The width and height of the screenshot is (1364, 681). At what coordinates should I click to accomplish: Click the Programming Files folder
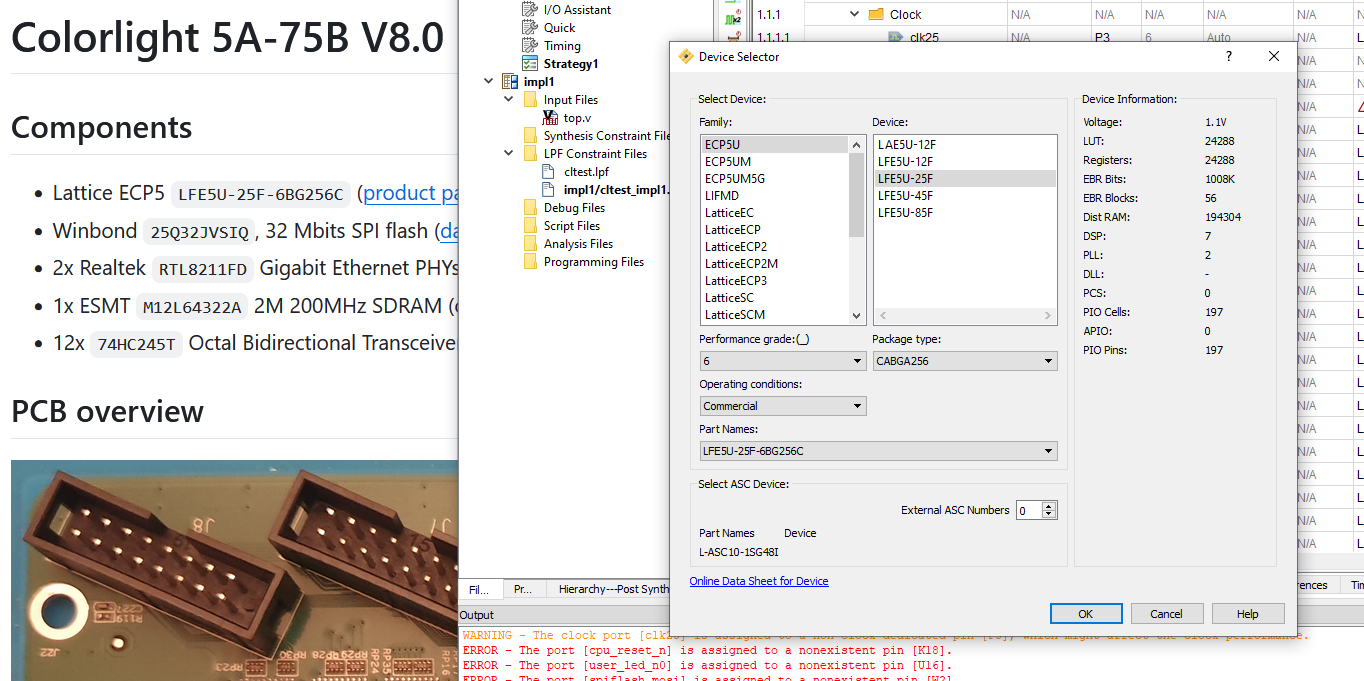click(593, 262)
